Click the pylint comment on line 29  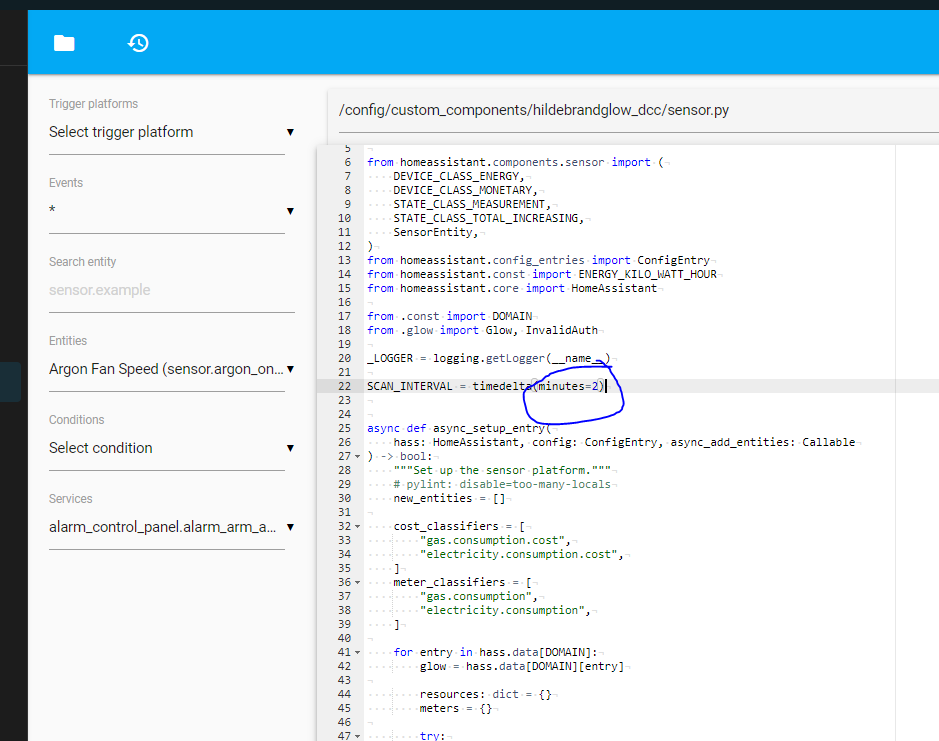[502, 485]
